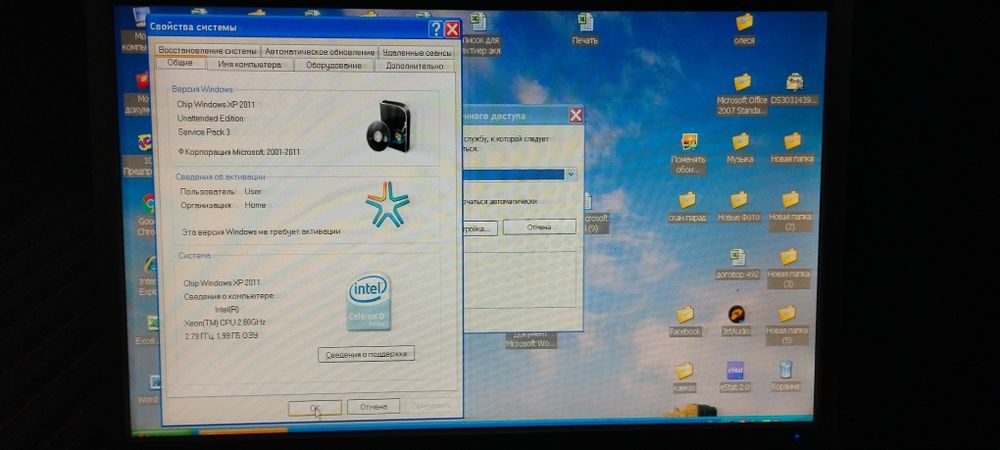
Task: Switch to Восстановление системы tab
Action: pos(207,51)
